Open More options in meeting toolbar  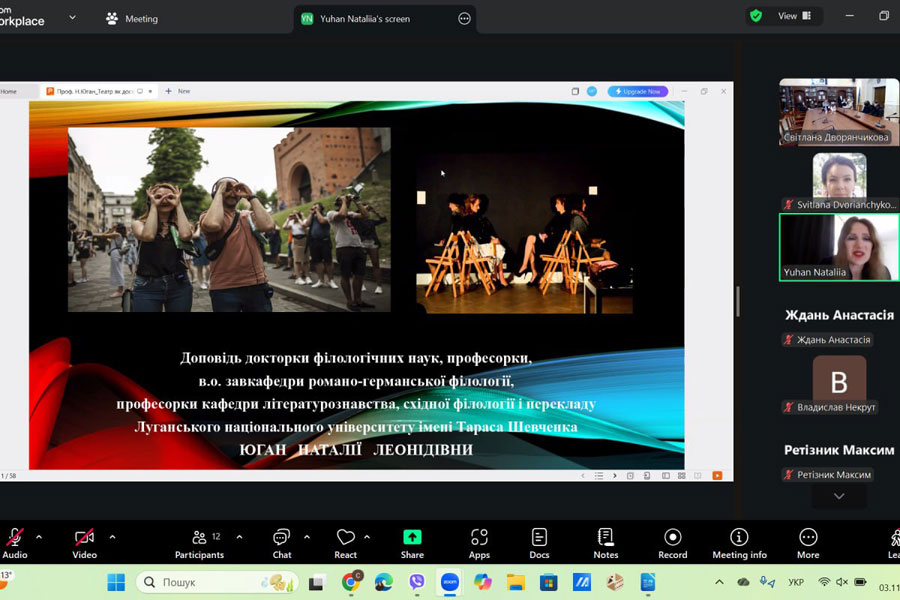[808, 538]
